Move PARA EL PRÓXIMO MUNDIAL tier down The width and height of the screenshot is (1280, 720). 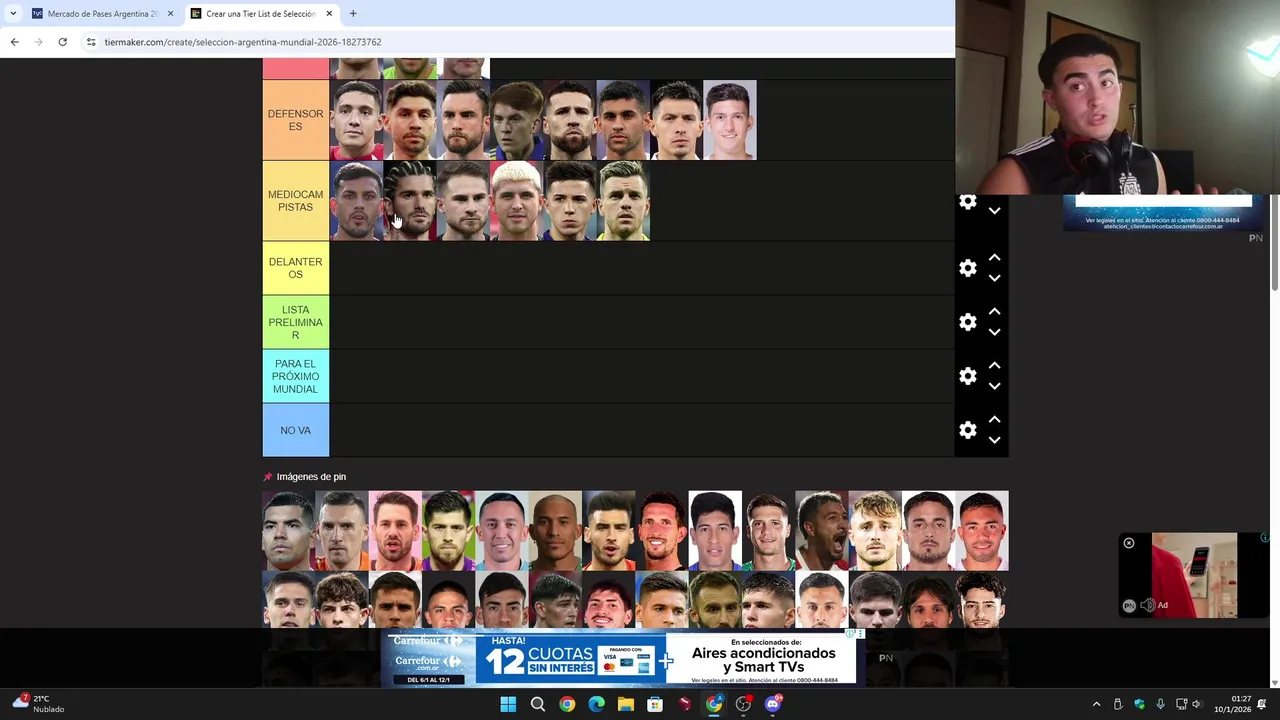994,386
